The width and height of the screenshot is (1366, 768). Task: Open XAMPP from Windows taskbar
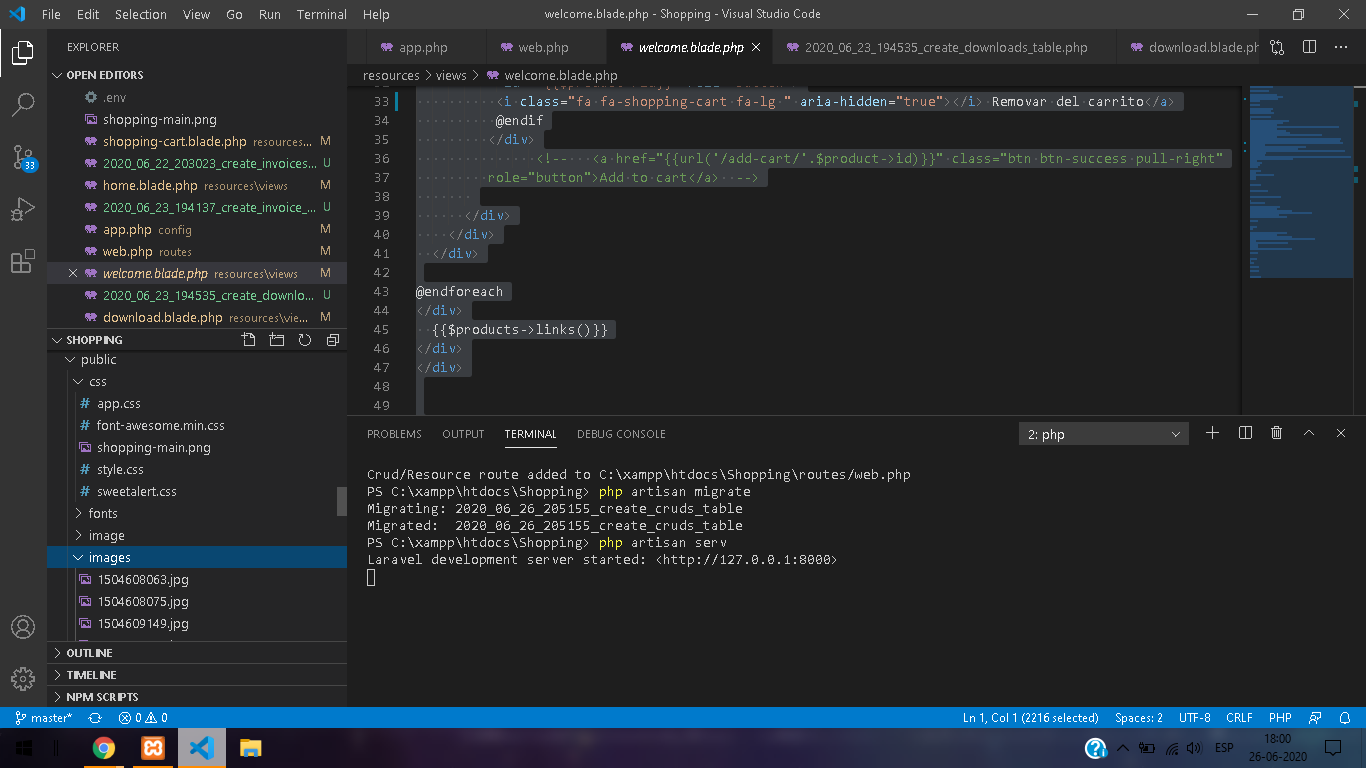[153, 748]
